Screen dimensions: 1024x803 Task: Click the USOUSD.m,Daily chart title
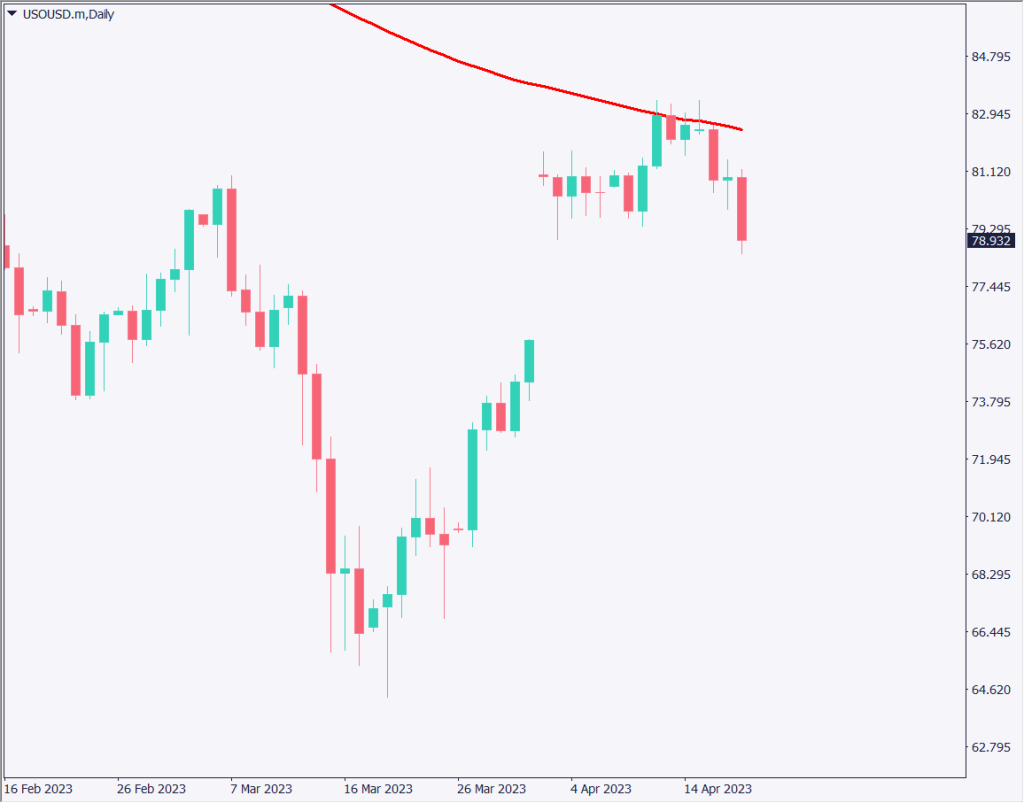(x=68, y=14)
